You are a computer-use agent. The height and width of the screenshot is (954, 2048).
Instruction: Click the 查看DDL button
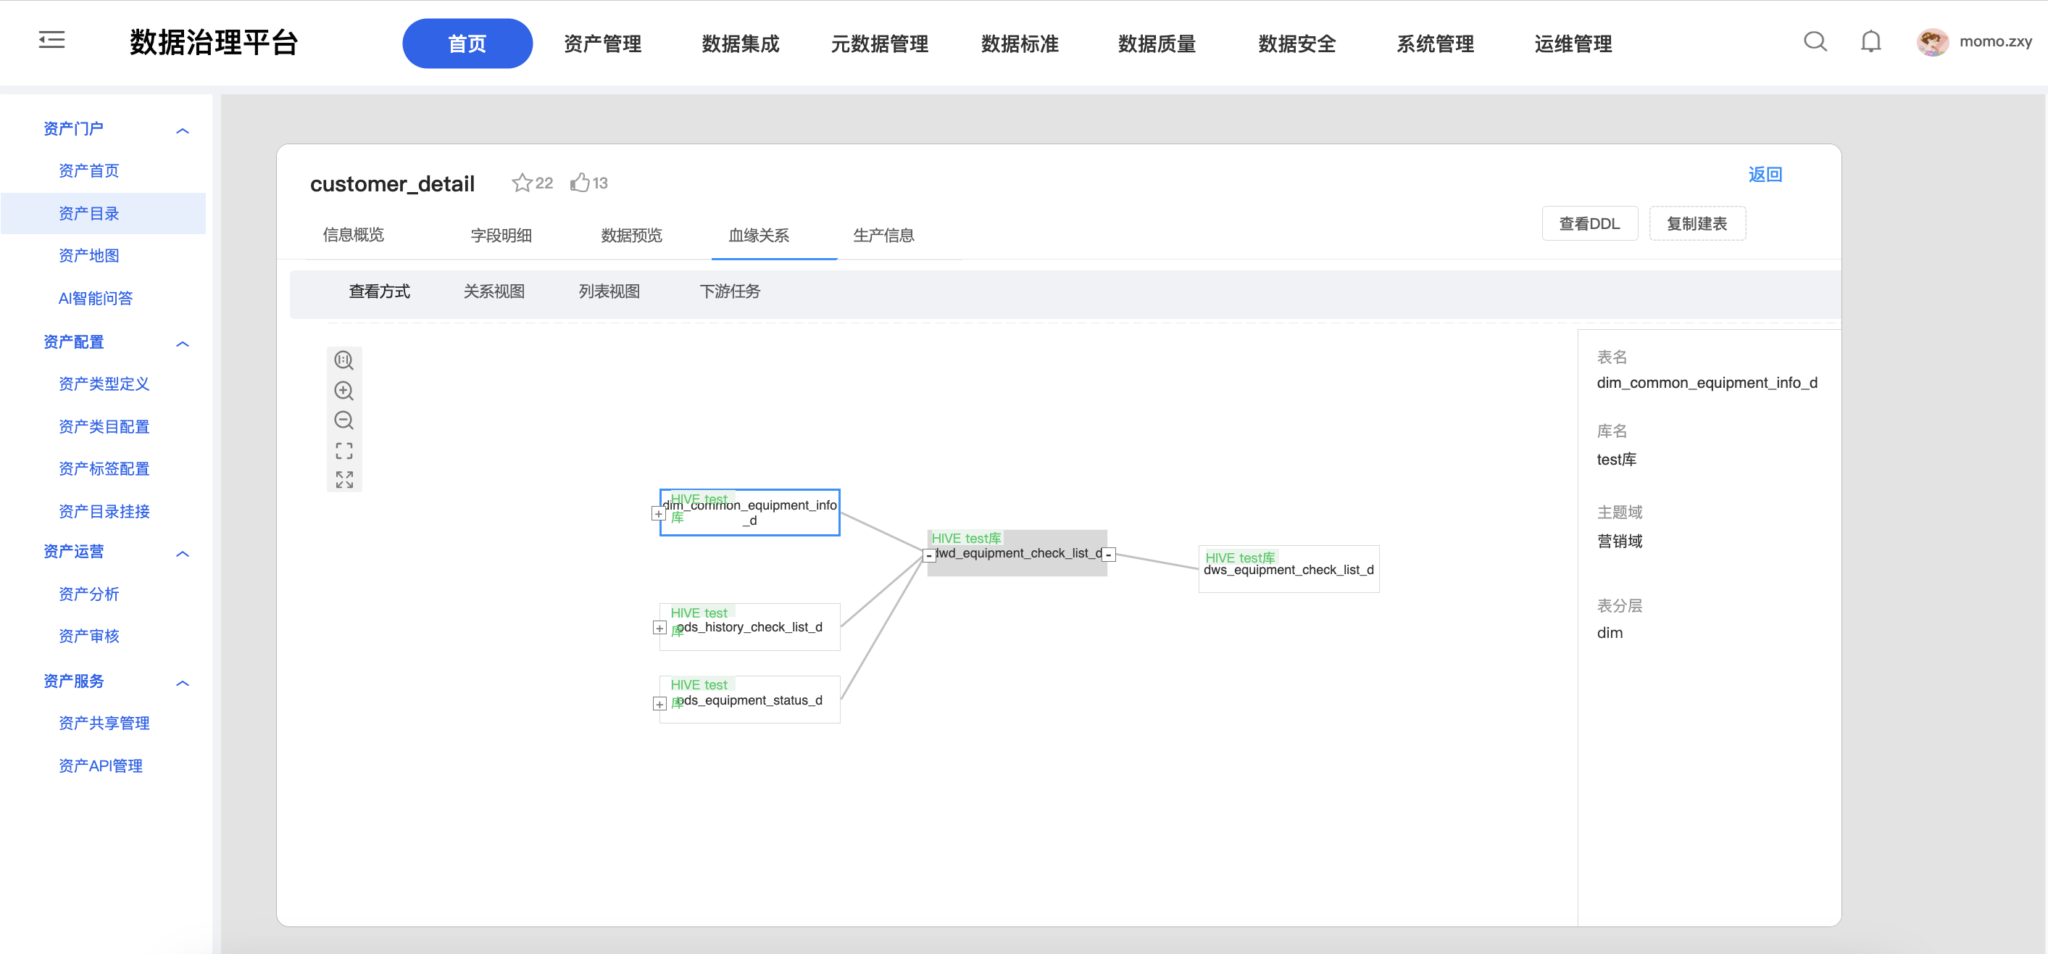[1589, 224]
